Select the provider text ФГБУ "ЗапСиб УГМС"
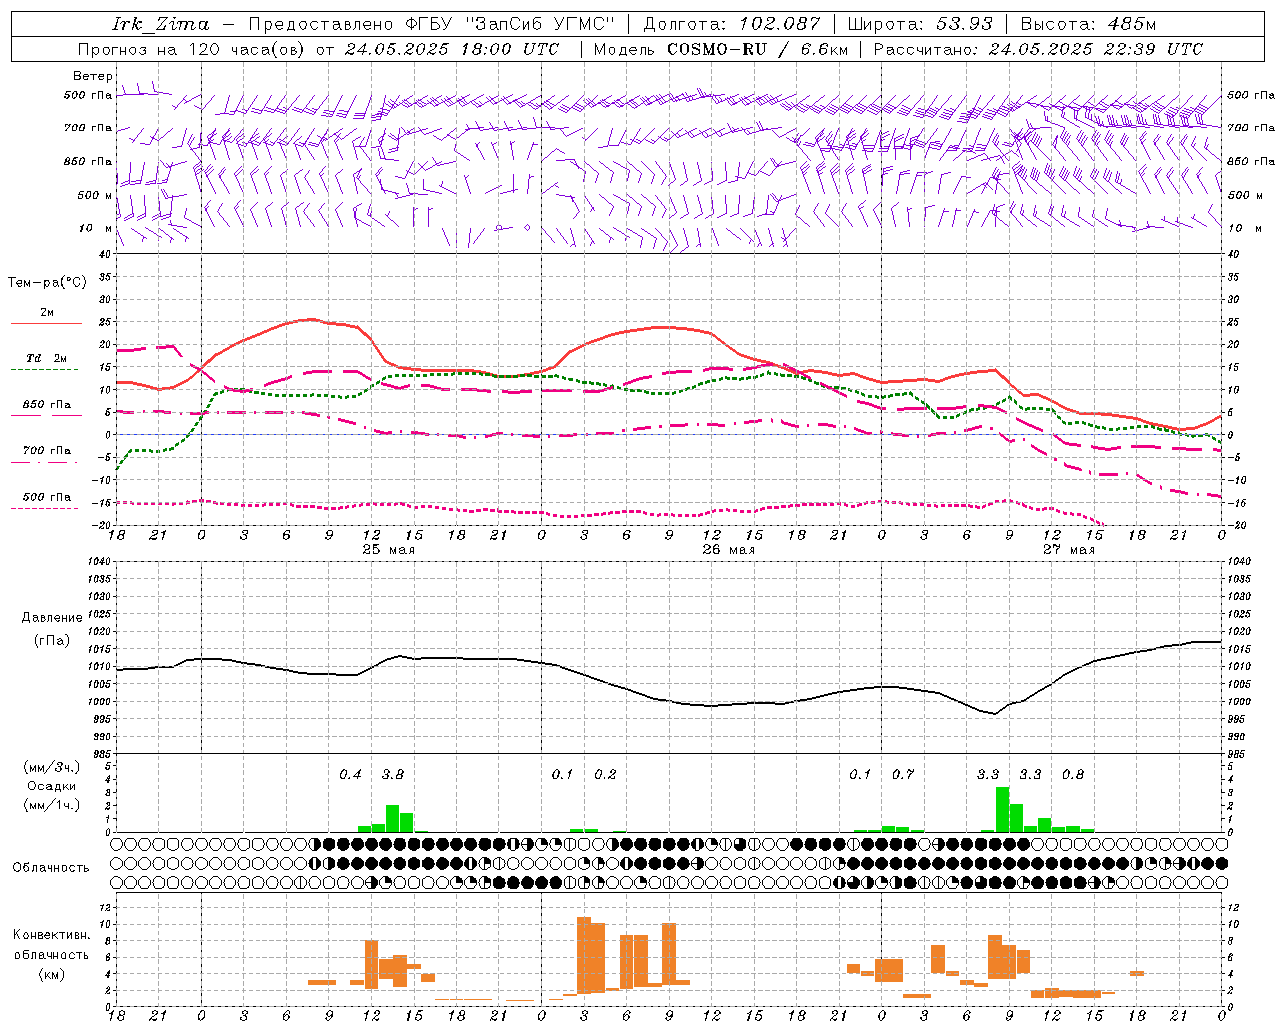This screenshot has width=1280, height=1024. click(510, 24)
